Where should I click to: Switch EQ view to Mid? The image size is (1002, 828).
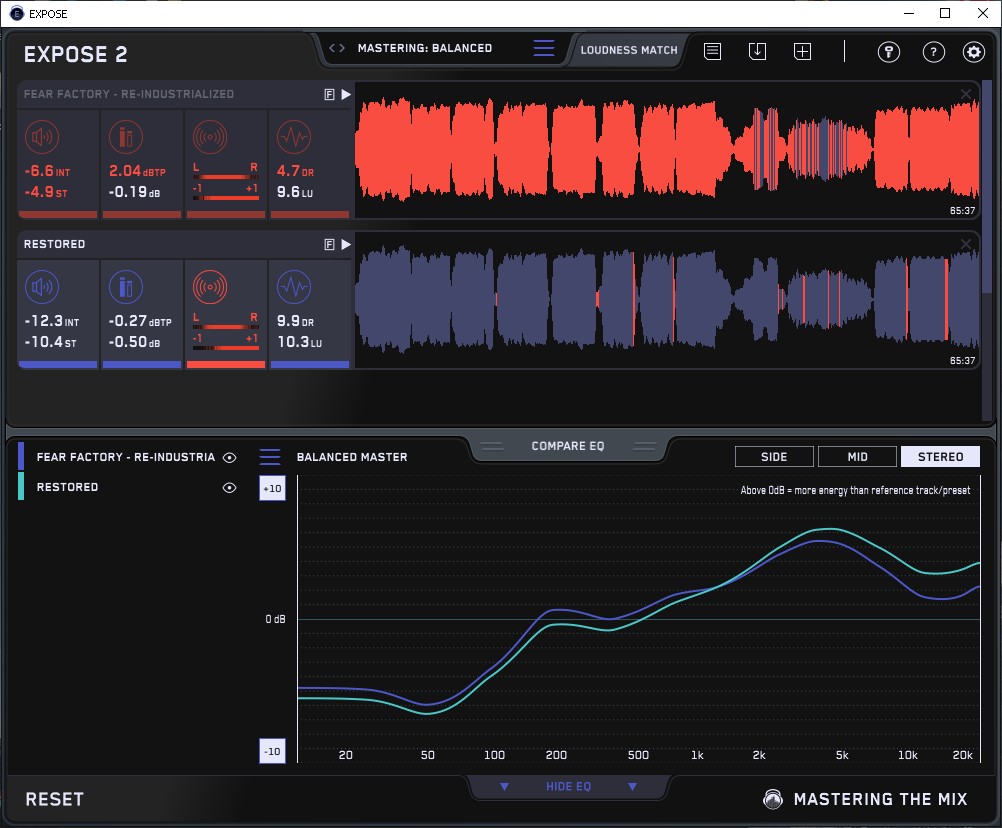(x=857, y=457)
